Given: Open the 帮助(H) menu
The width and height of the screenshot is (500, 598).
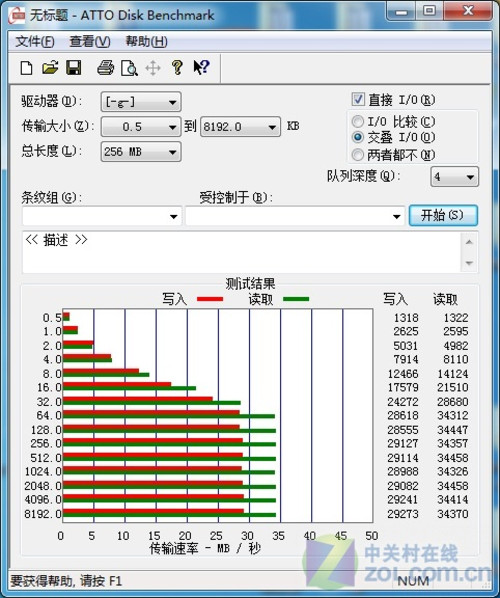Looking at the screenshot, I should [146, 42].
